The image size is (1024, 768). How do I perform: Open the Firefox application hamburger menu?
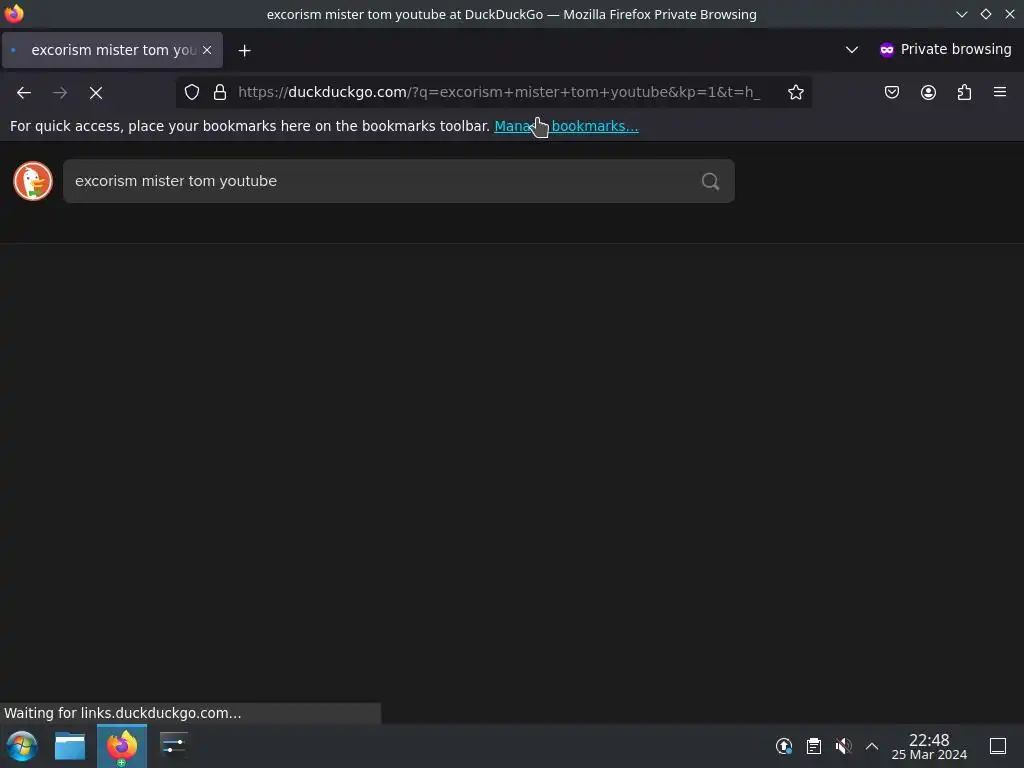(1000, 92)
